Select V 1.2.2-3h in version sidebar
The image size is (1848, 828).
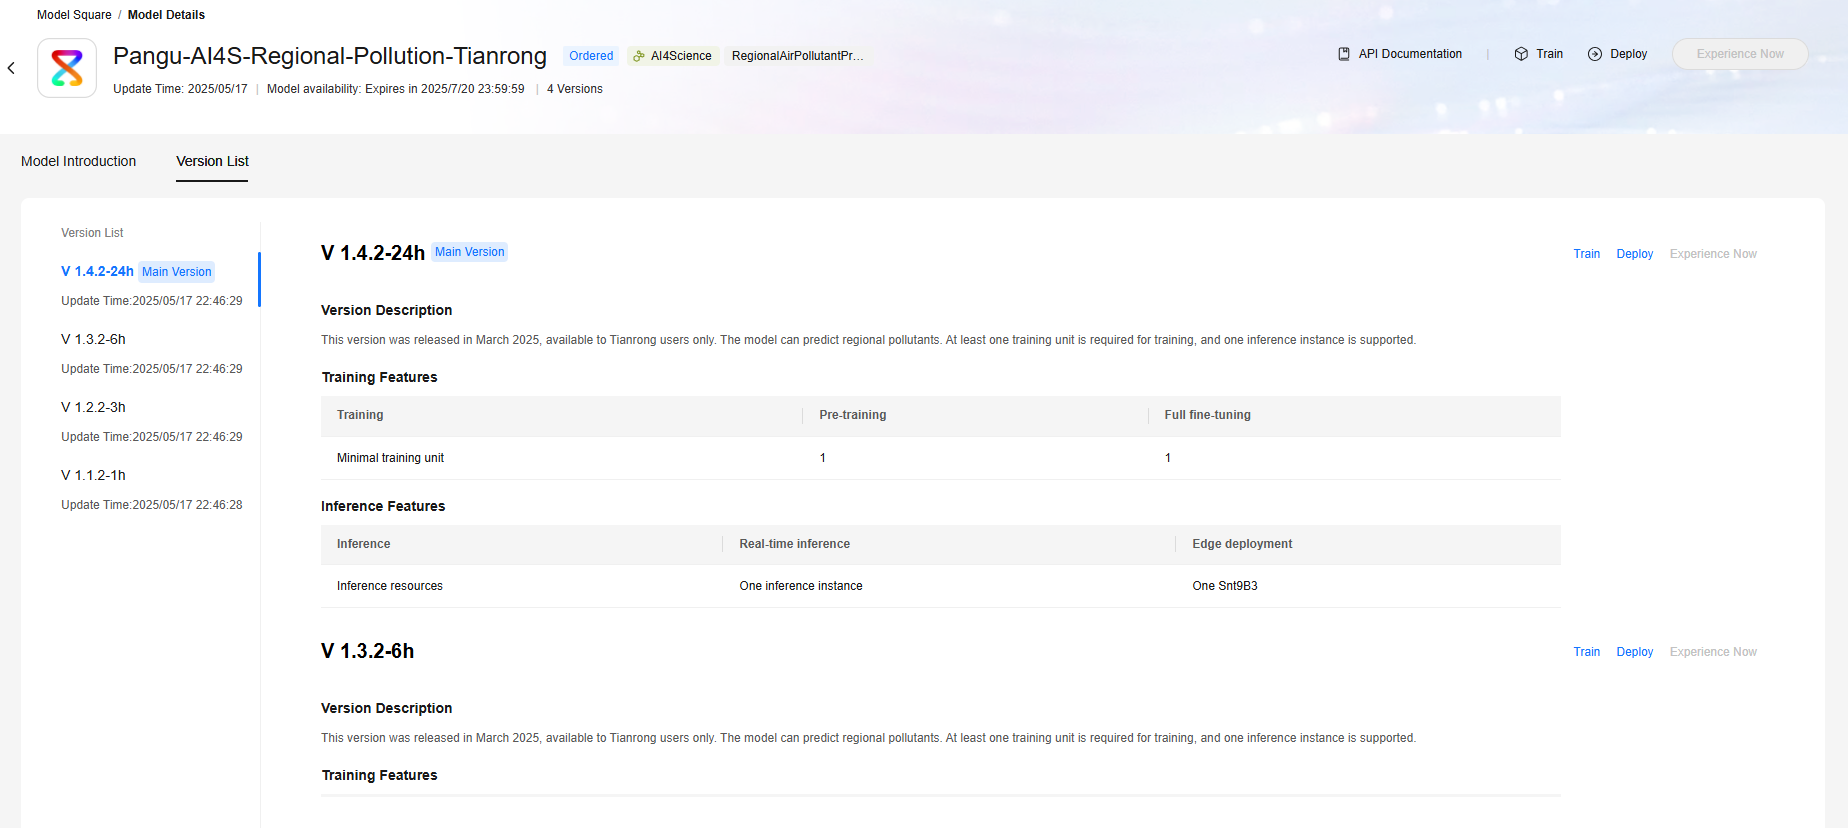(93, 407)
